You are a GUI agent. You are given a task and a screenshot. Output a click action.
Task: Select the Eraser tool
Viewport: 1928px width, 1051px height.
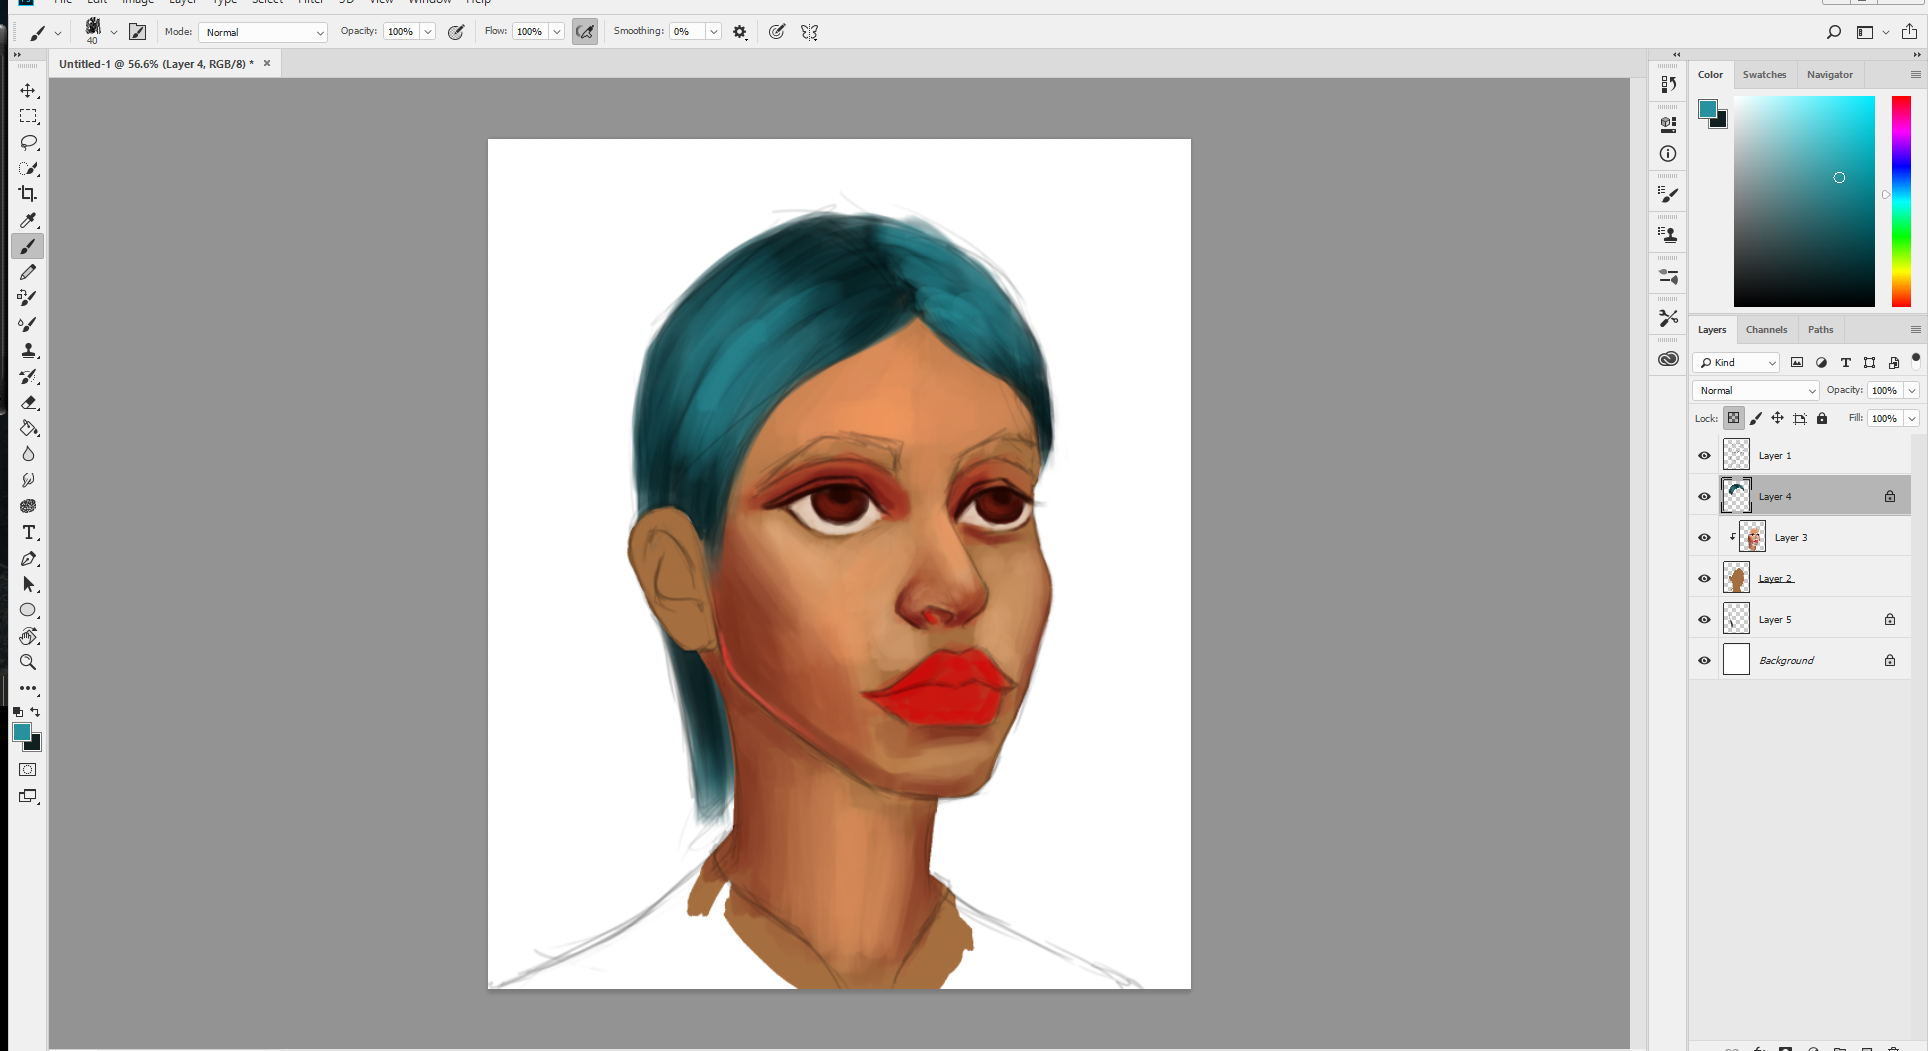(28, 402)
